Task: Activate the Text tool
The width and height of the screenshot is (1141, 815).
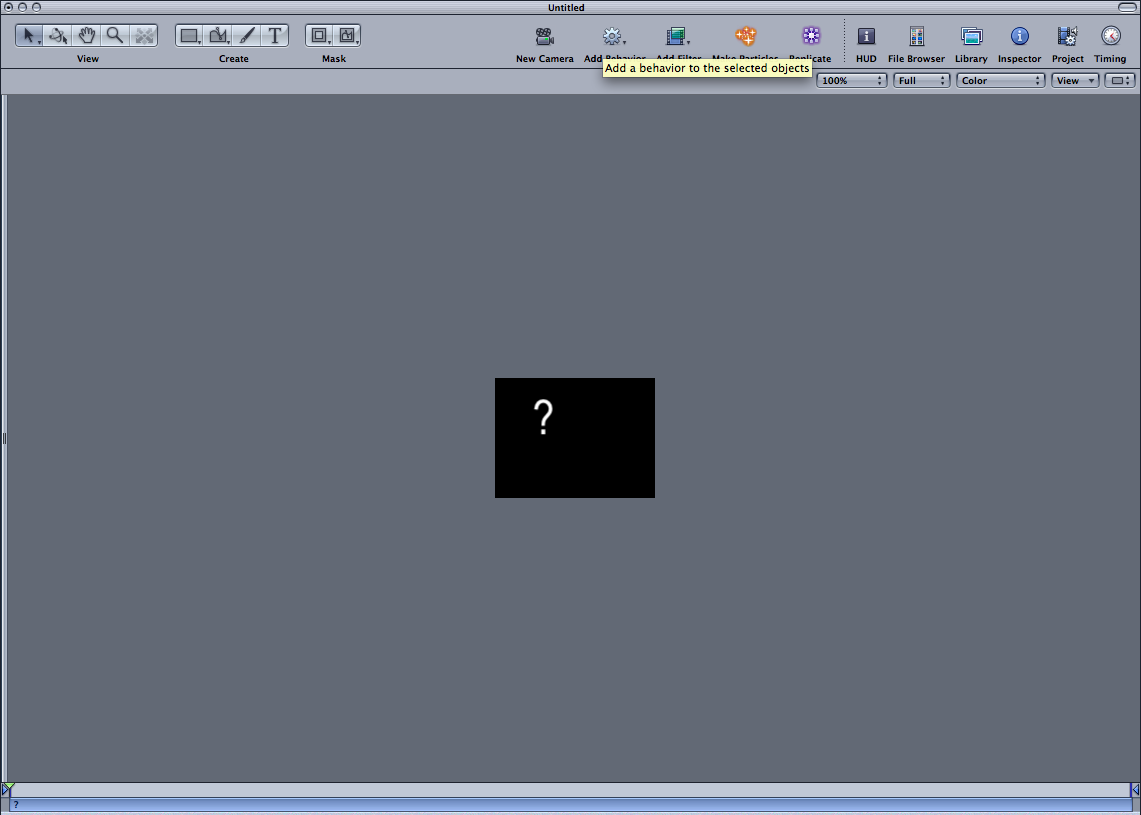Action: tap(275, 36)
